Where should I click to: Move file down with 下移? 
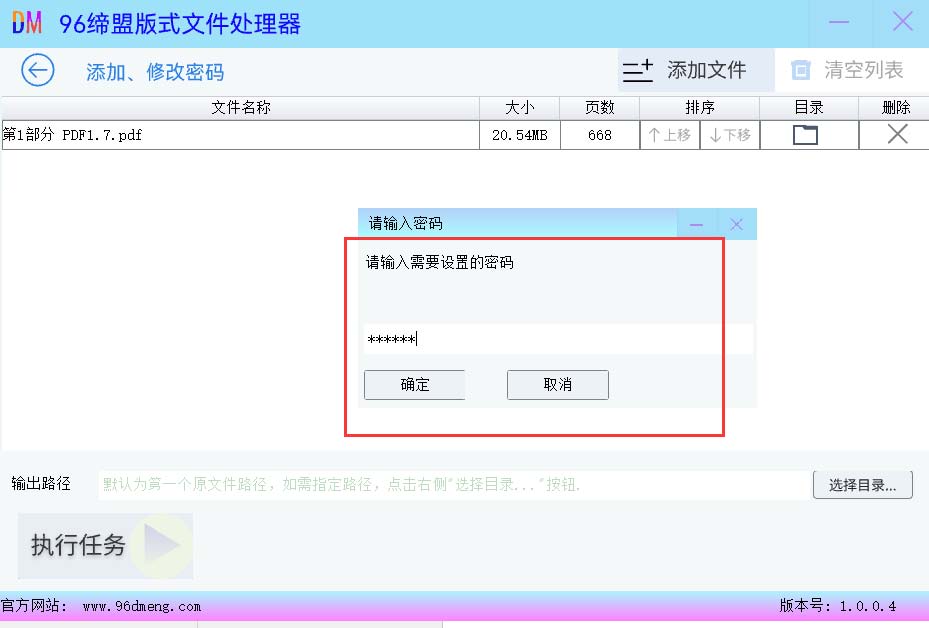[x=730, y=135]
